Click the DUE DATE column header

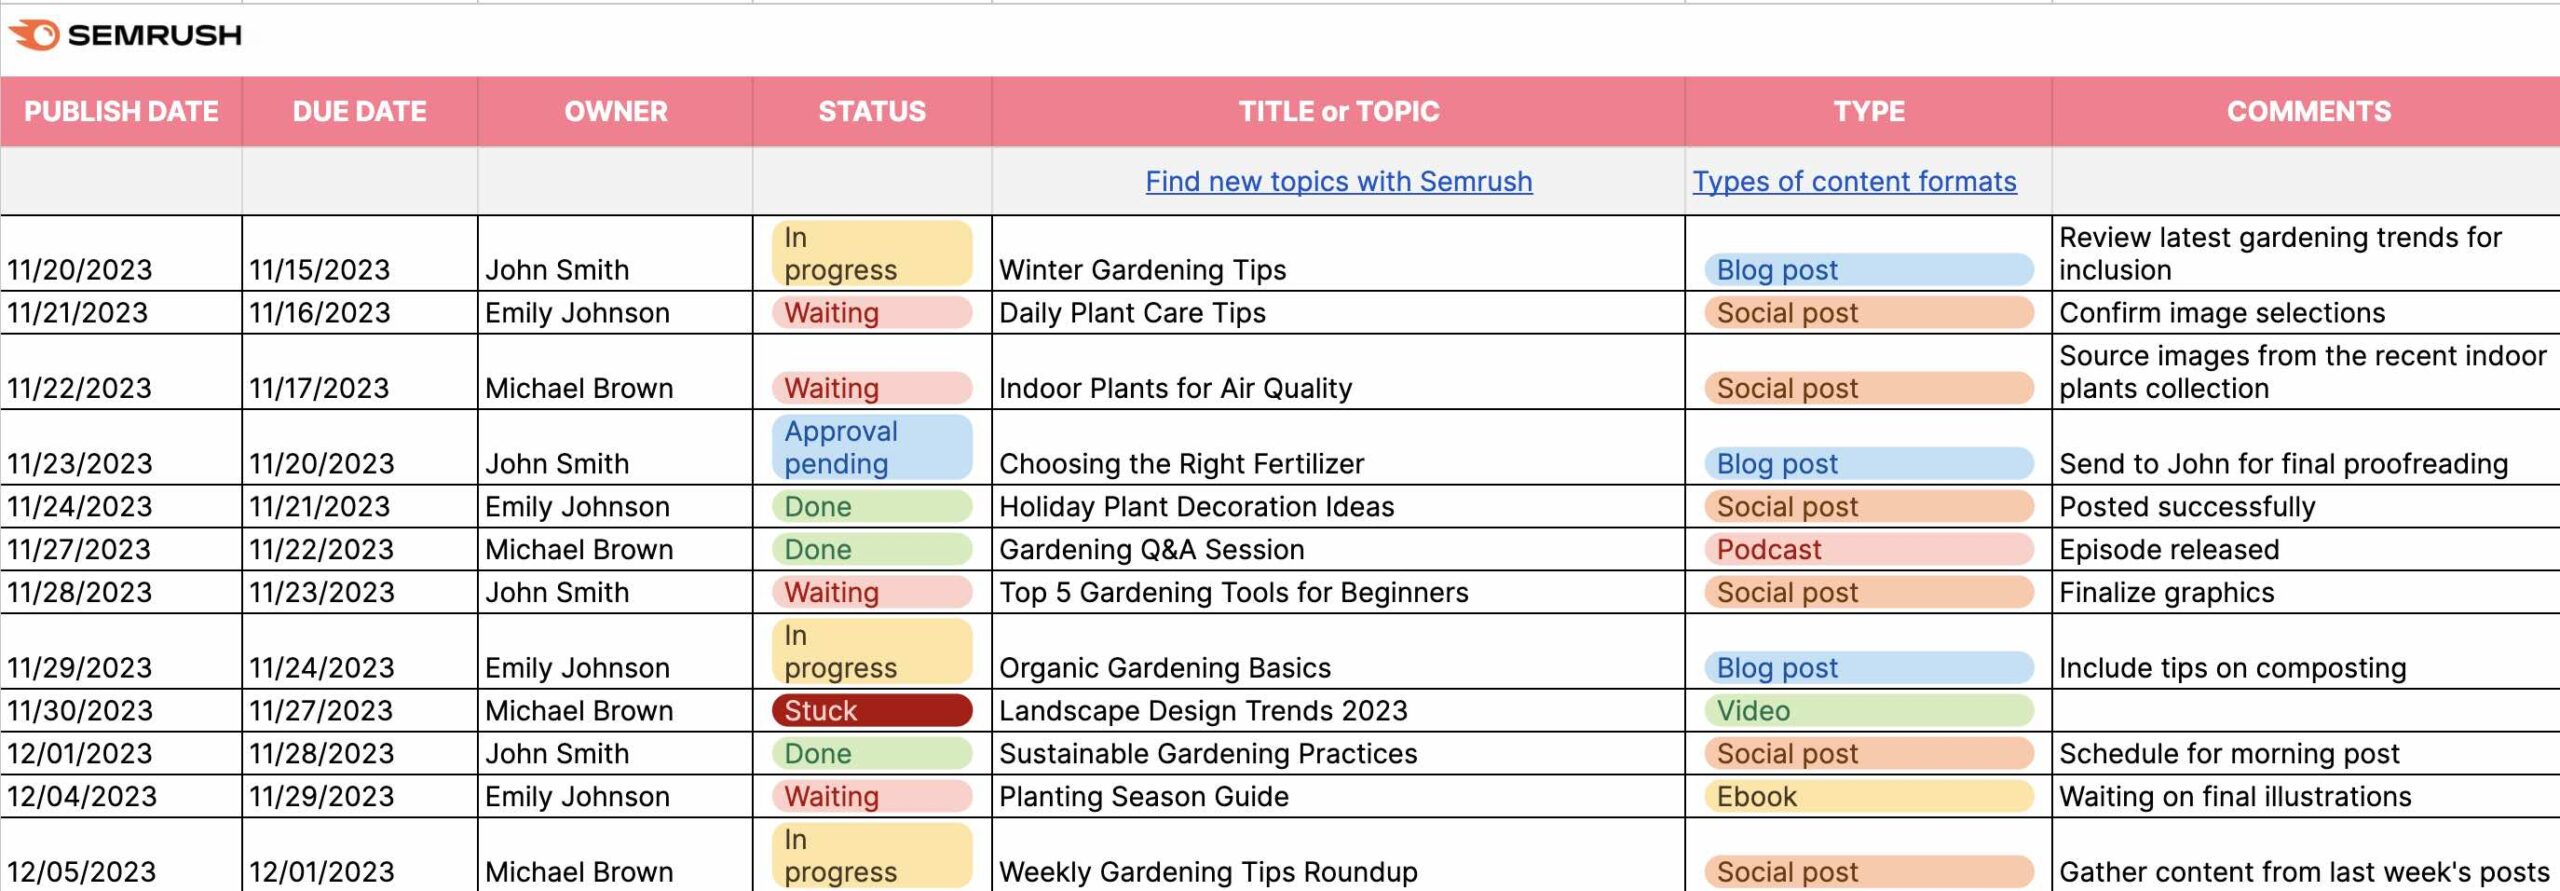(359, 111)
